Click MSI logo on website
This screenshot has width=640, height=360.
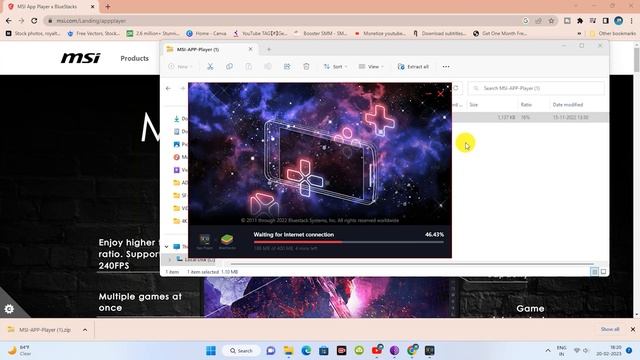click(80, 58)
